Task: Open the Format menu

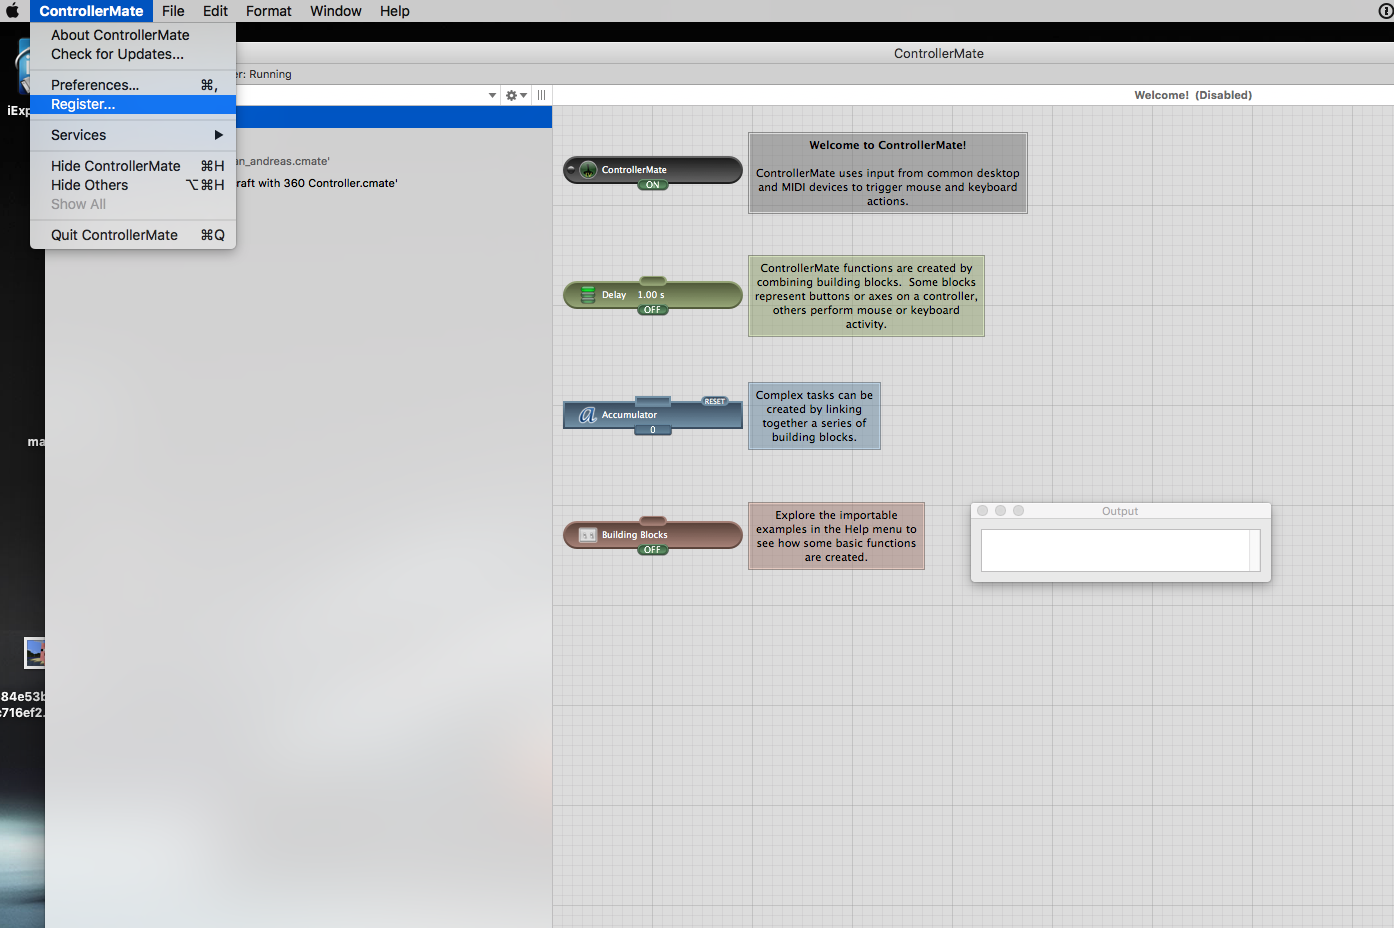Action: point(269,11)
